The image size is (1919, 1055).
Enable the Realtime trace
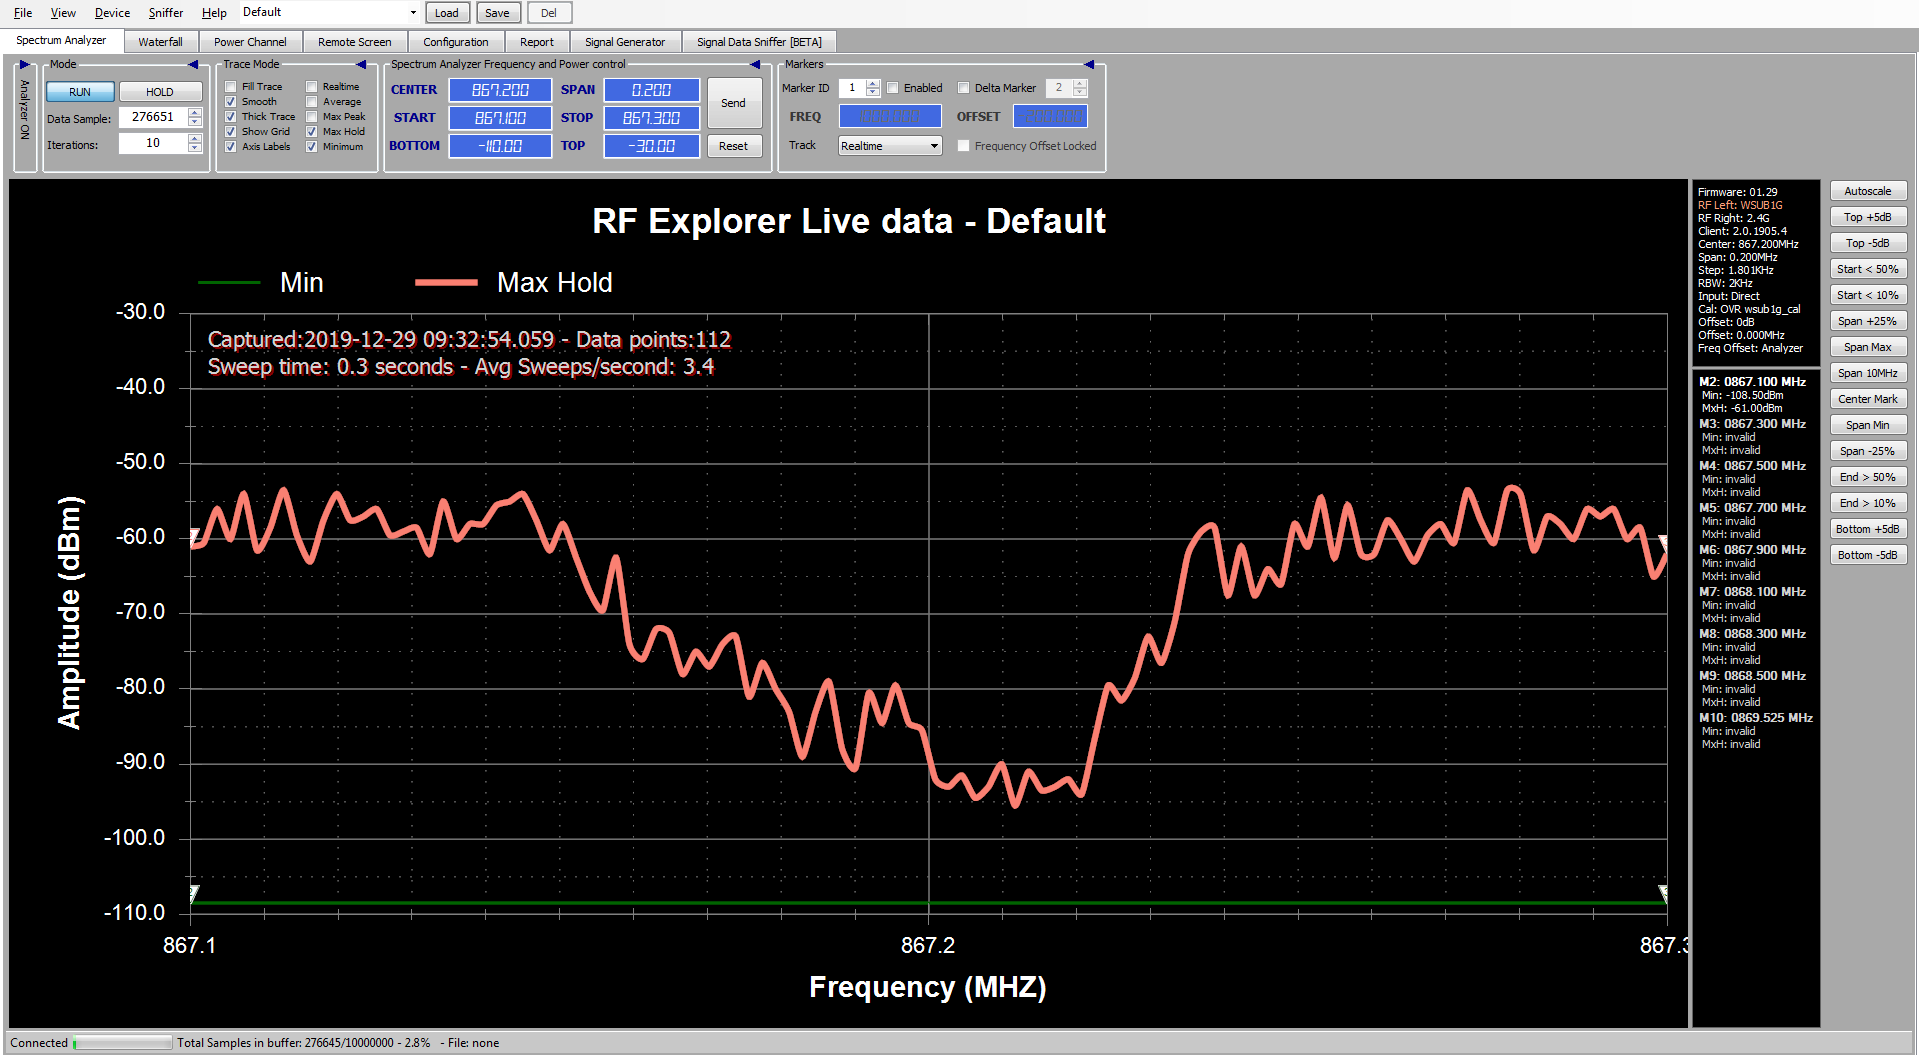pos(312,87)
